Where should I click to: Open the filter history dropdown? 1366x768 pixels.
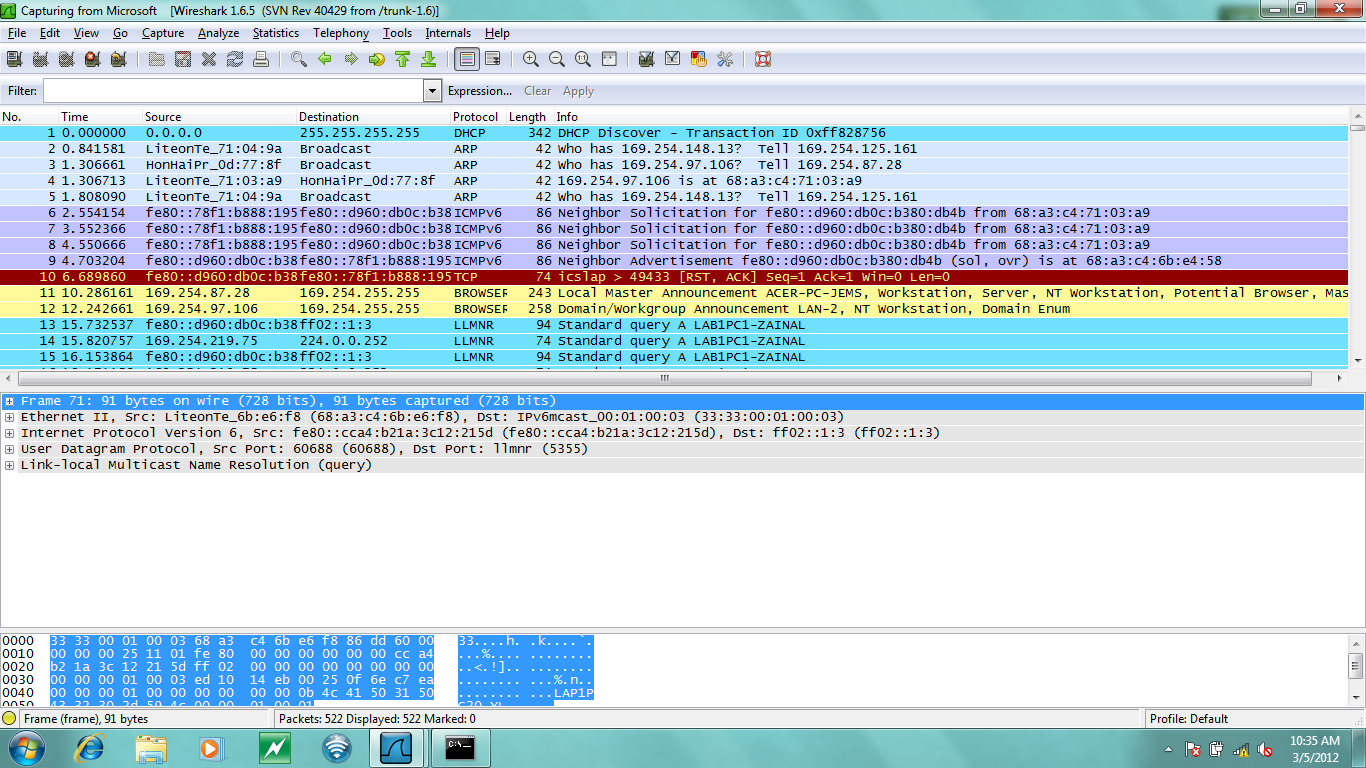(x=432, y=90)
